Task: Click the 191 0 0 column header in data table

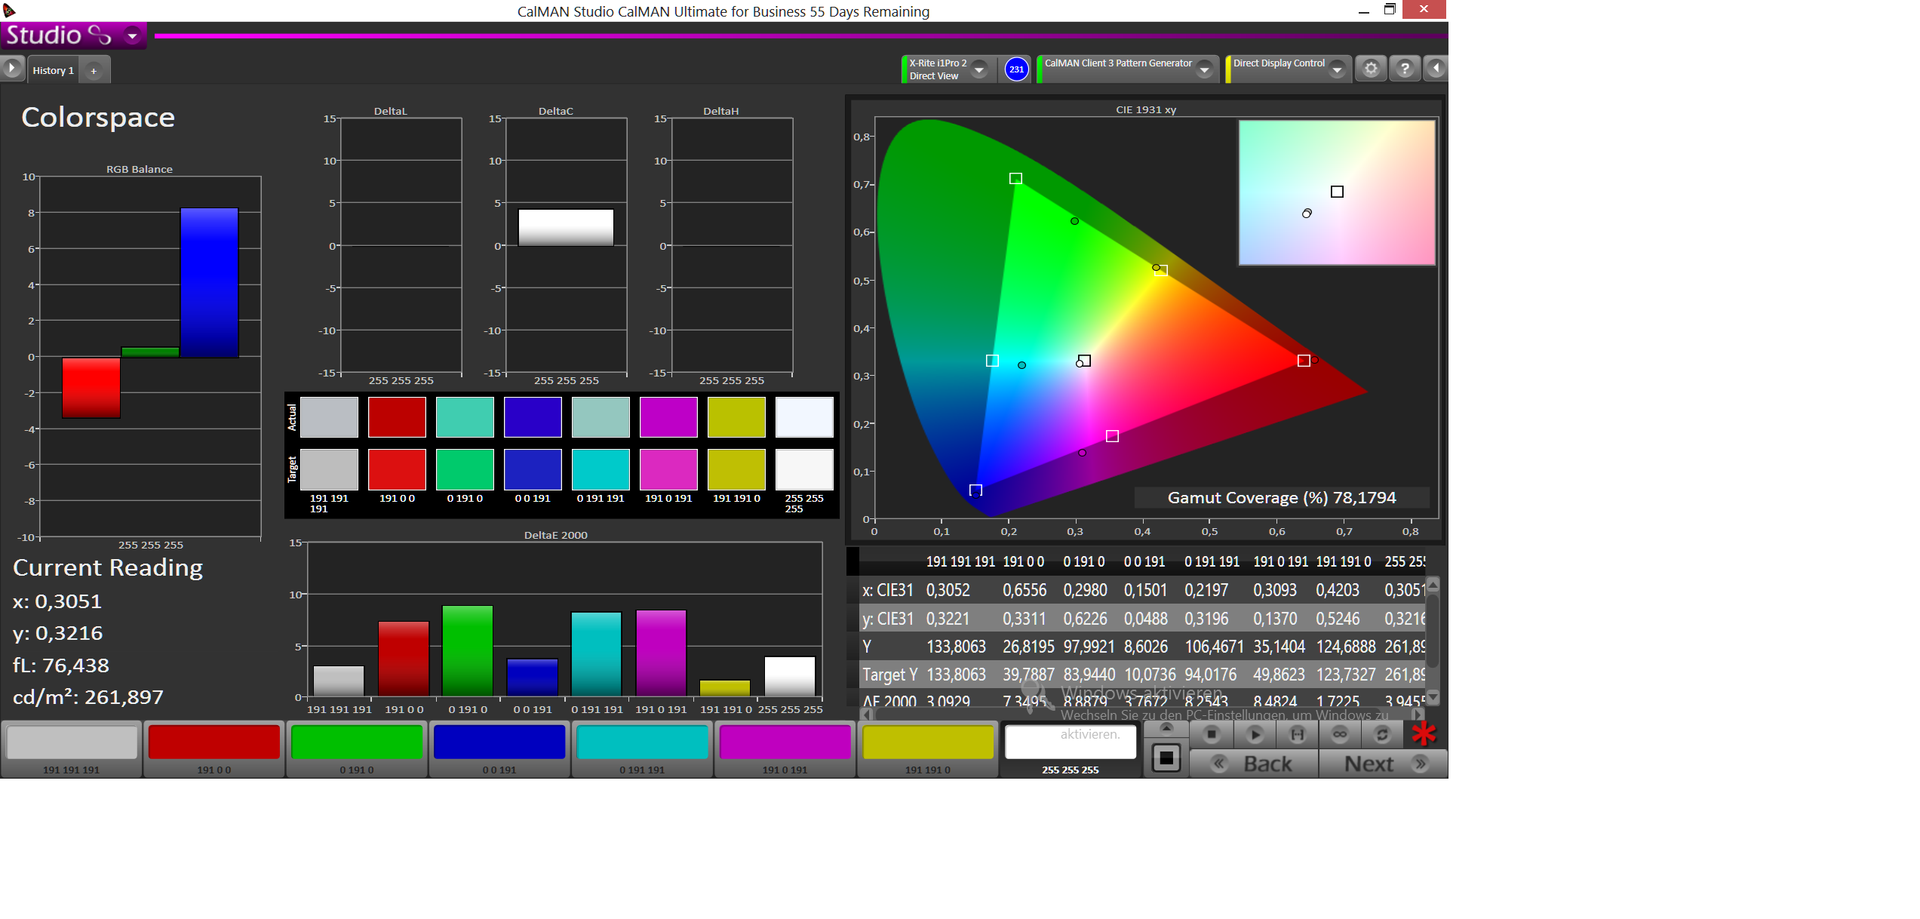Action: click(1023, 562)
